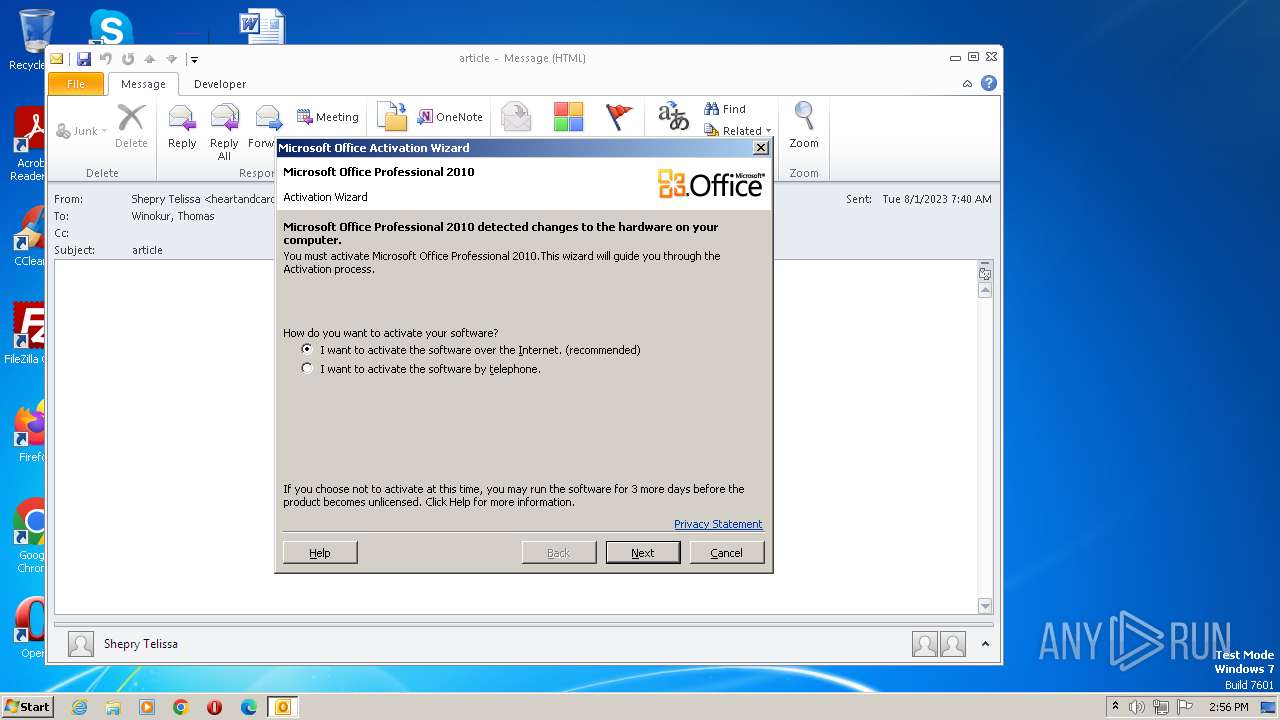Click Reply in the message ribbon
Screen dimensions: 1280x720
pos(182,127)
